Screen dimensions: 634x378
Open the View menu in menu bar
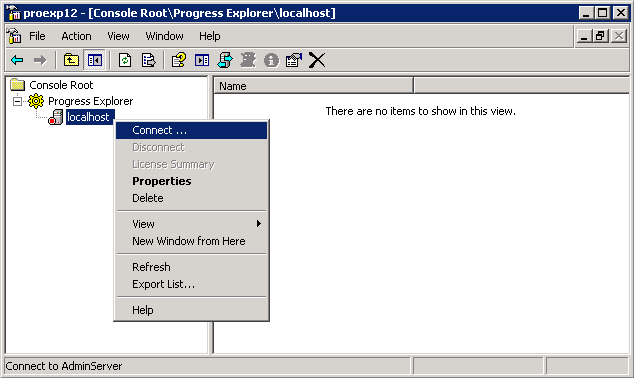click(118, 36)
